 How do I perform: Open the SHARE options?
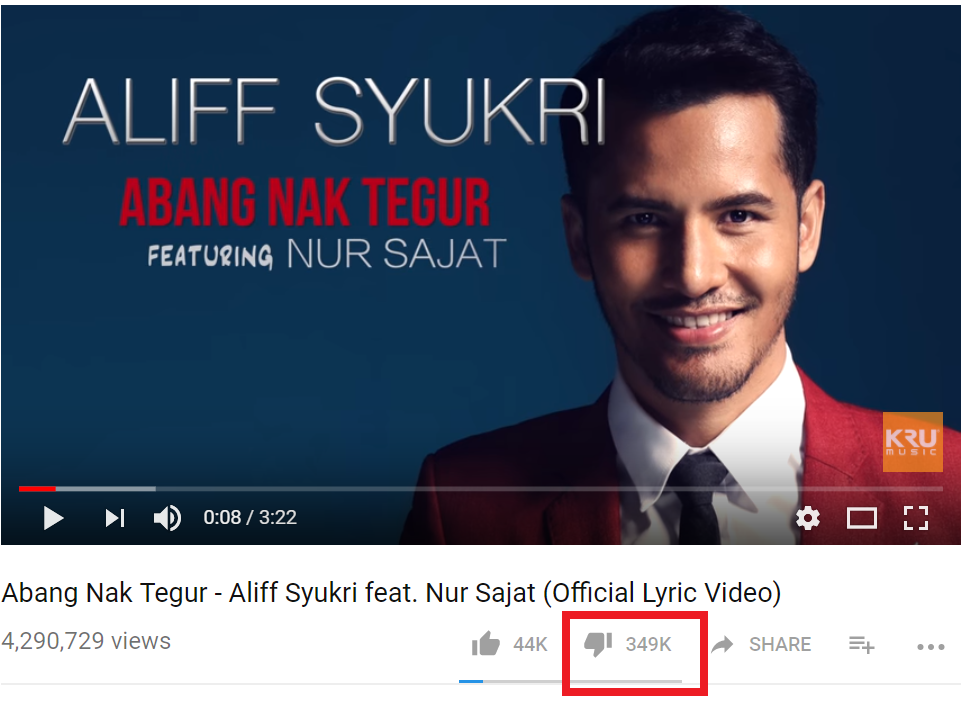click(x=780, y=644)
